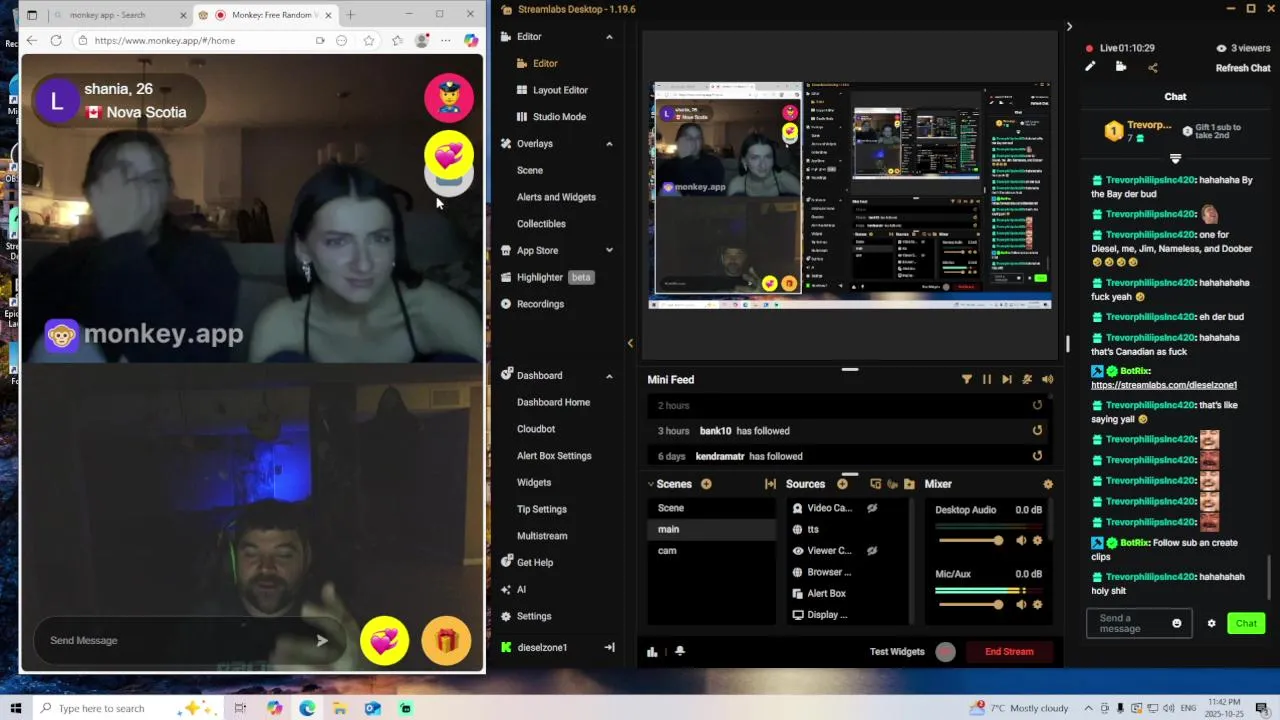The image size is (1280, 720).
Task: Click End Stream button
Action: 1009,652
